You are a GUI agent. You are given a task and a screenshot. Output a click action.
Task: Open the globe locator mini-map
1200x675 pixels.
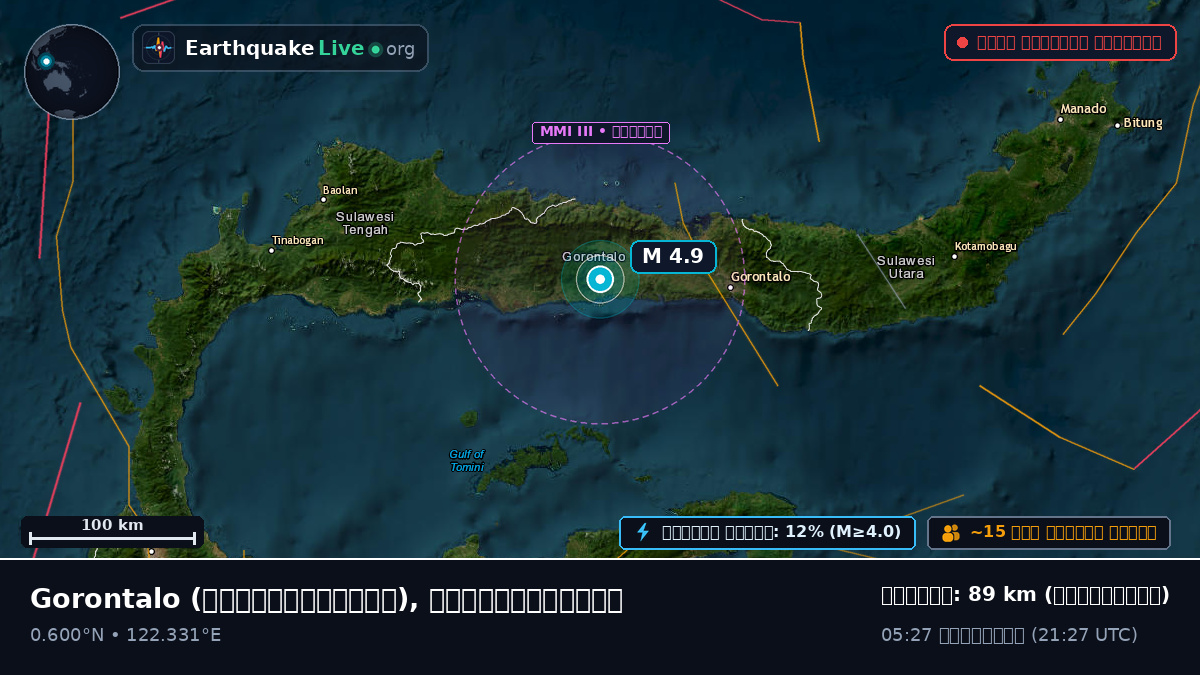click(x=72, y=72)
